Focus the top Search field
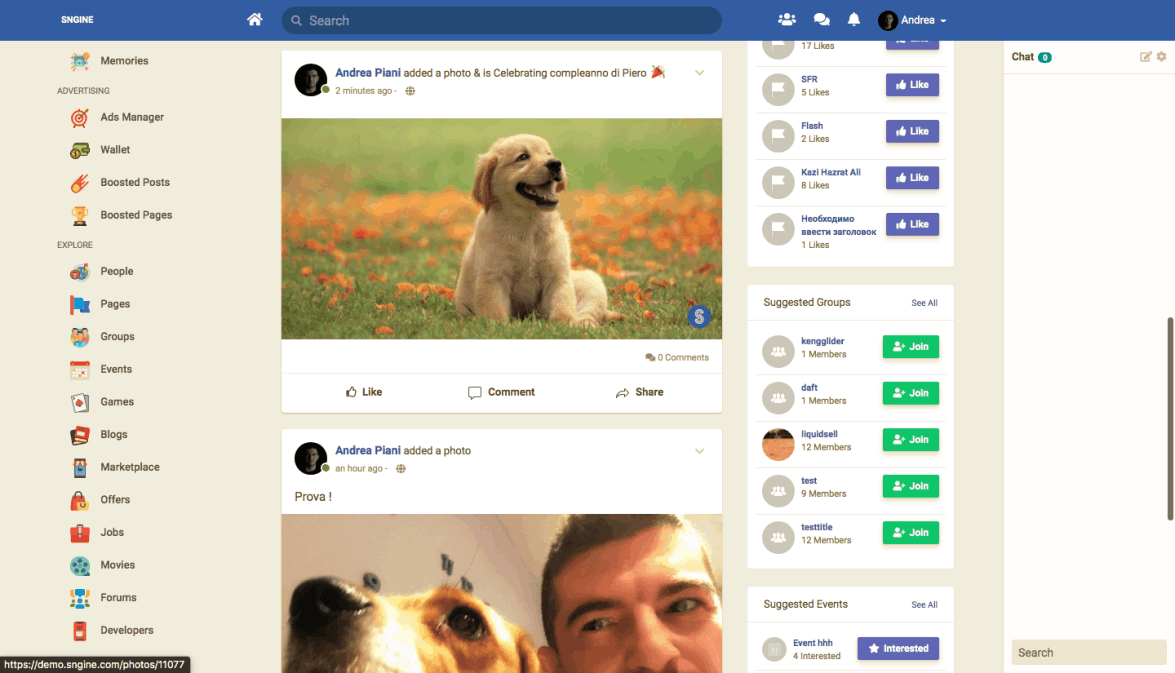The height and width of the screenshot is (673, 1175). coord(500,20)
